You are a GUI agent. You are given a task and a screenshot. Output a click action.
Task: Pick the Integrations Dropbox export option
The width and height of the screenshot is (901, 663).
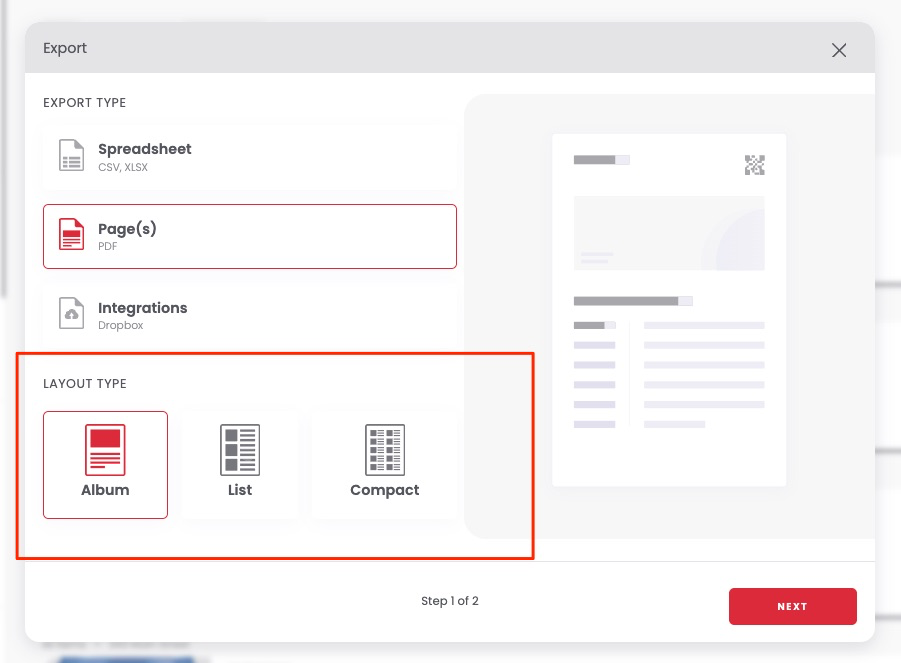[x=250, y=315]
